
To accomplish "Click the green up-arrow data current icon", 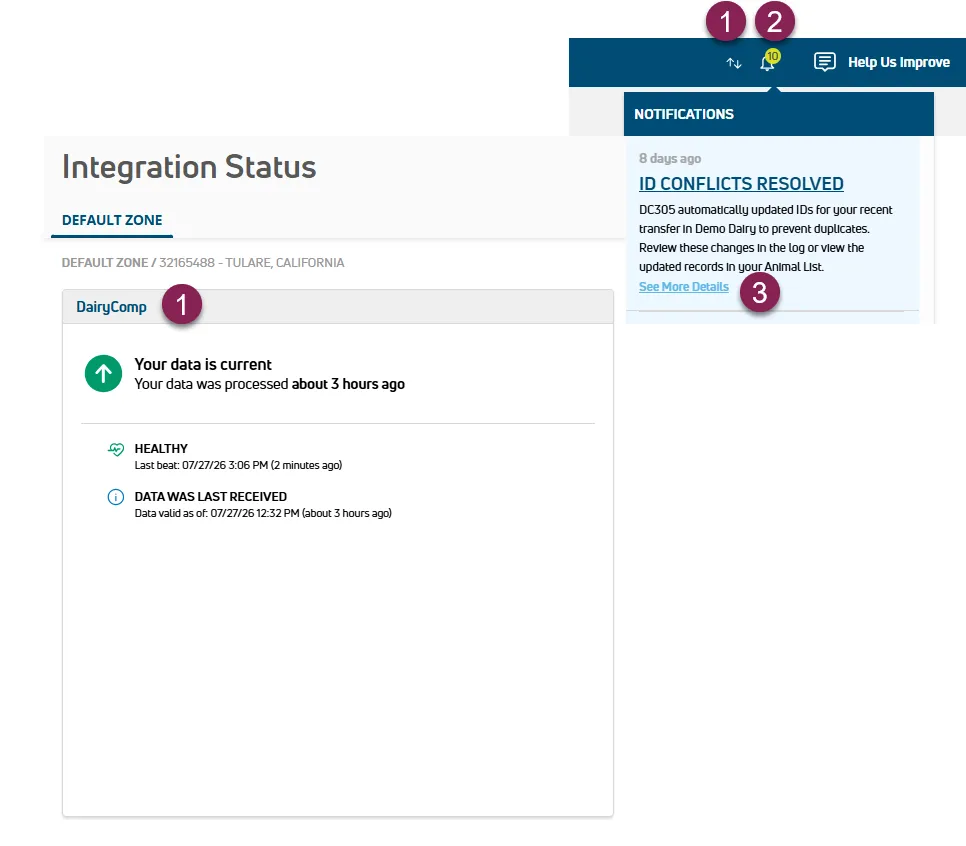I will pyautogui.click(x=103, y=373).
